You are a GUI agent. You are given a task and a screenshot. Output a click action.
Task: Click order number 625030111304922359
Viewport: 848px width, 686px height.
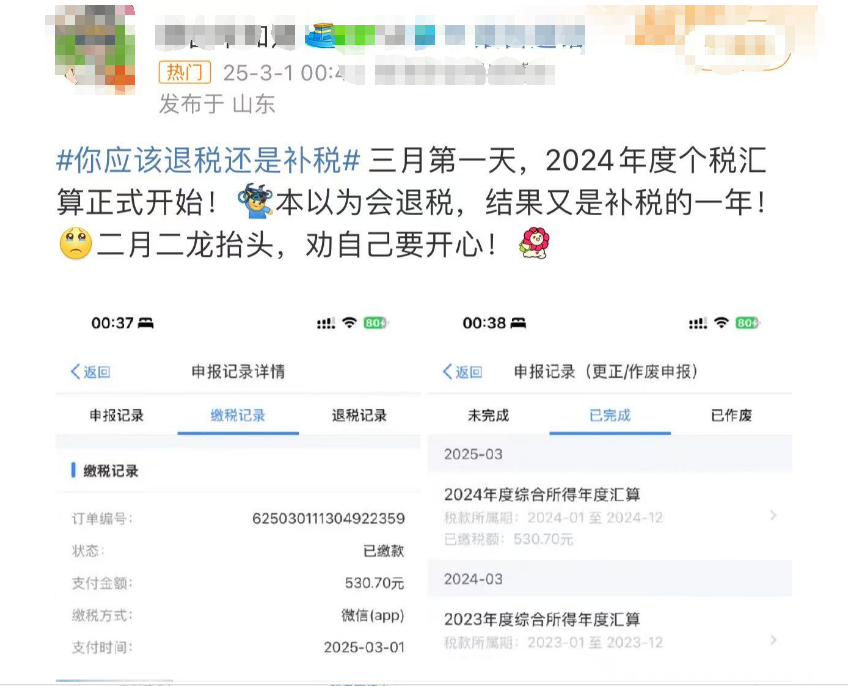pyautogui.click(x=328, y=518)
